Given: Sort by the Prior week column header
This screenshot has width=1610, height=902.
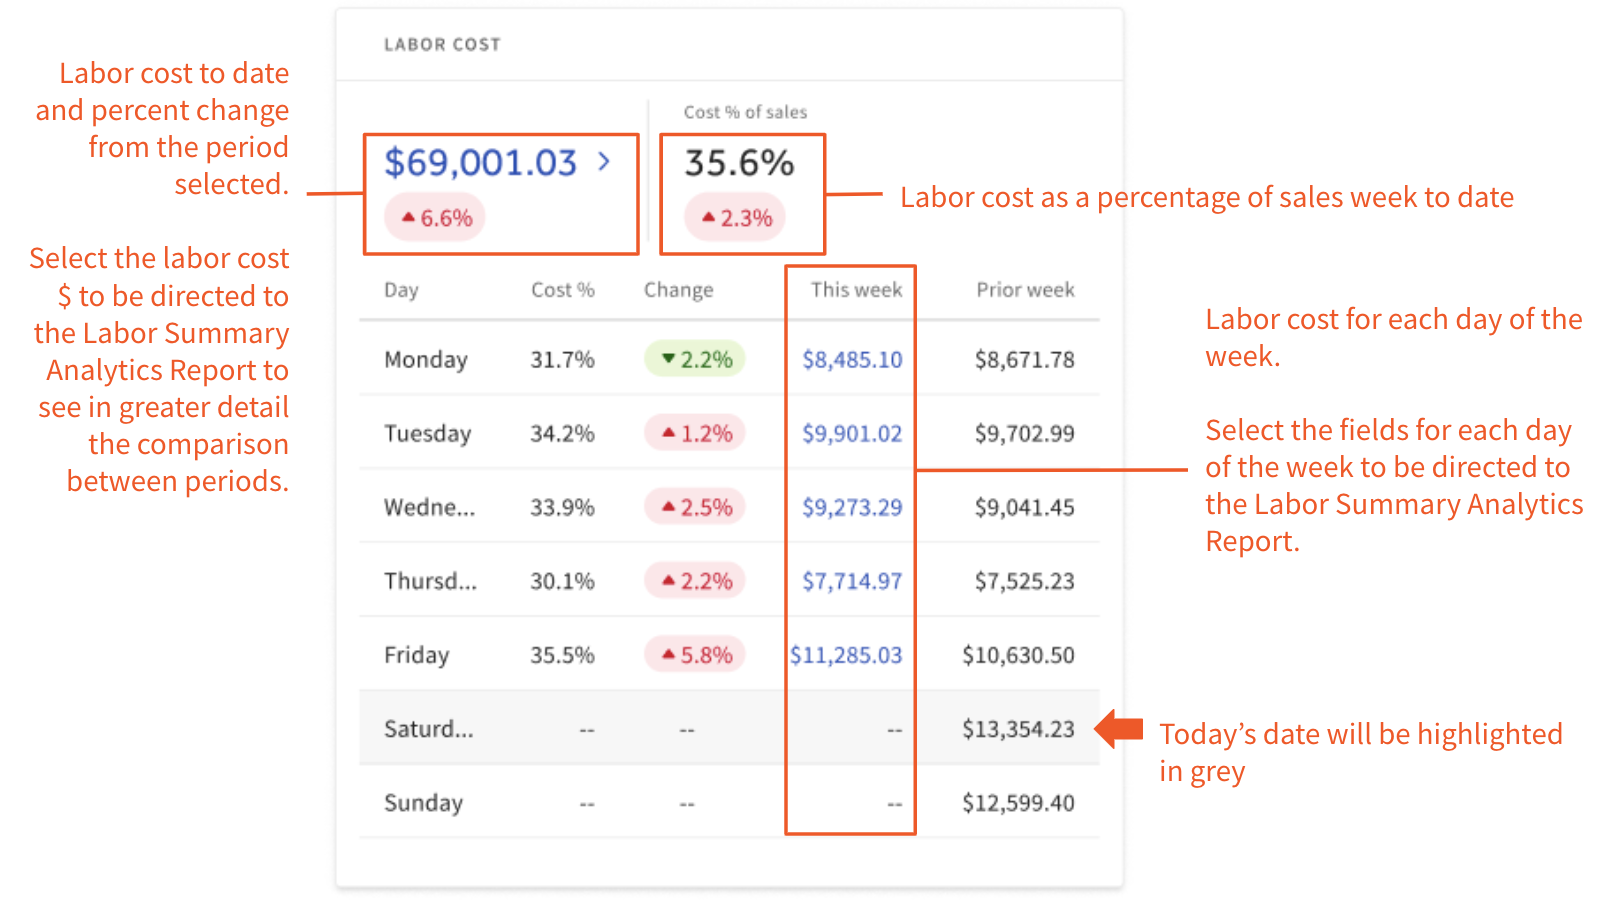Looking at the screenshot, I should (1025, 290).
